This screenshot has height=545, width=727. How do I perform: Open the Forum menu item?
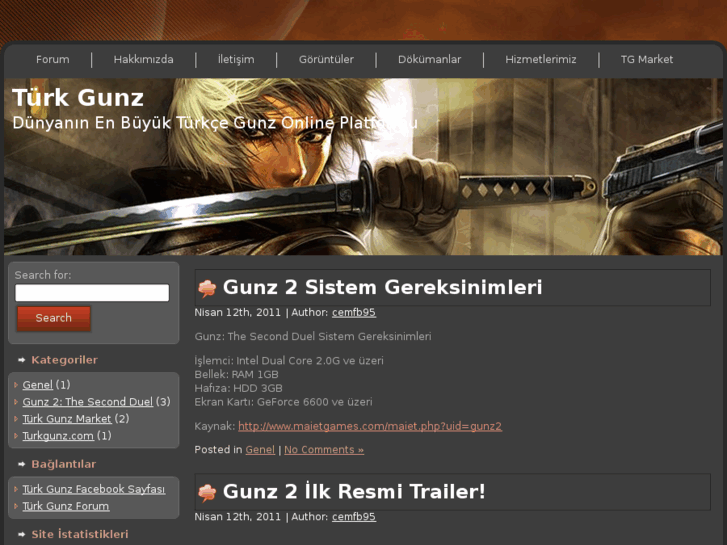(x=52, y=59)
